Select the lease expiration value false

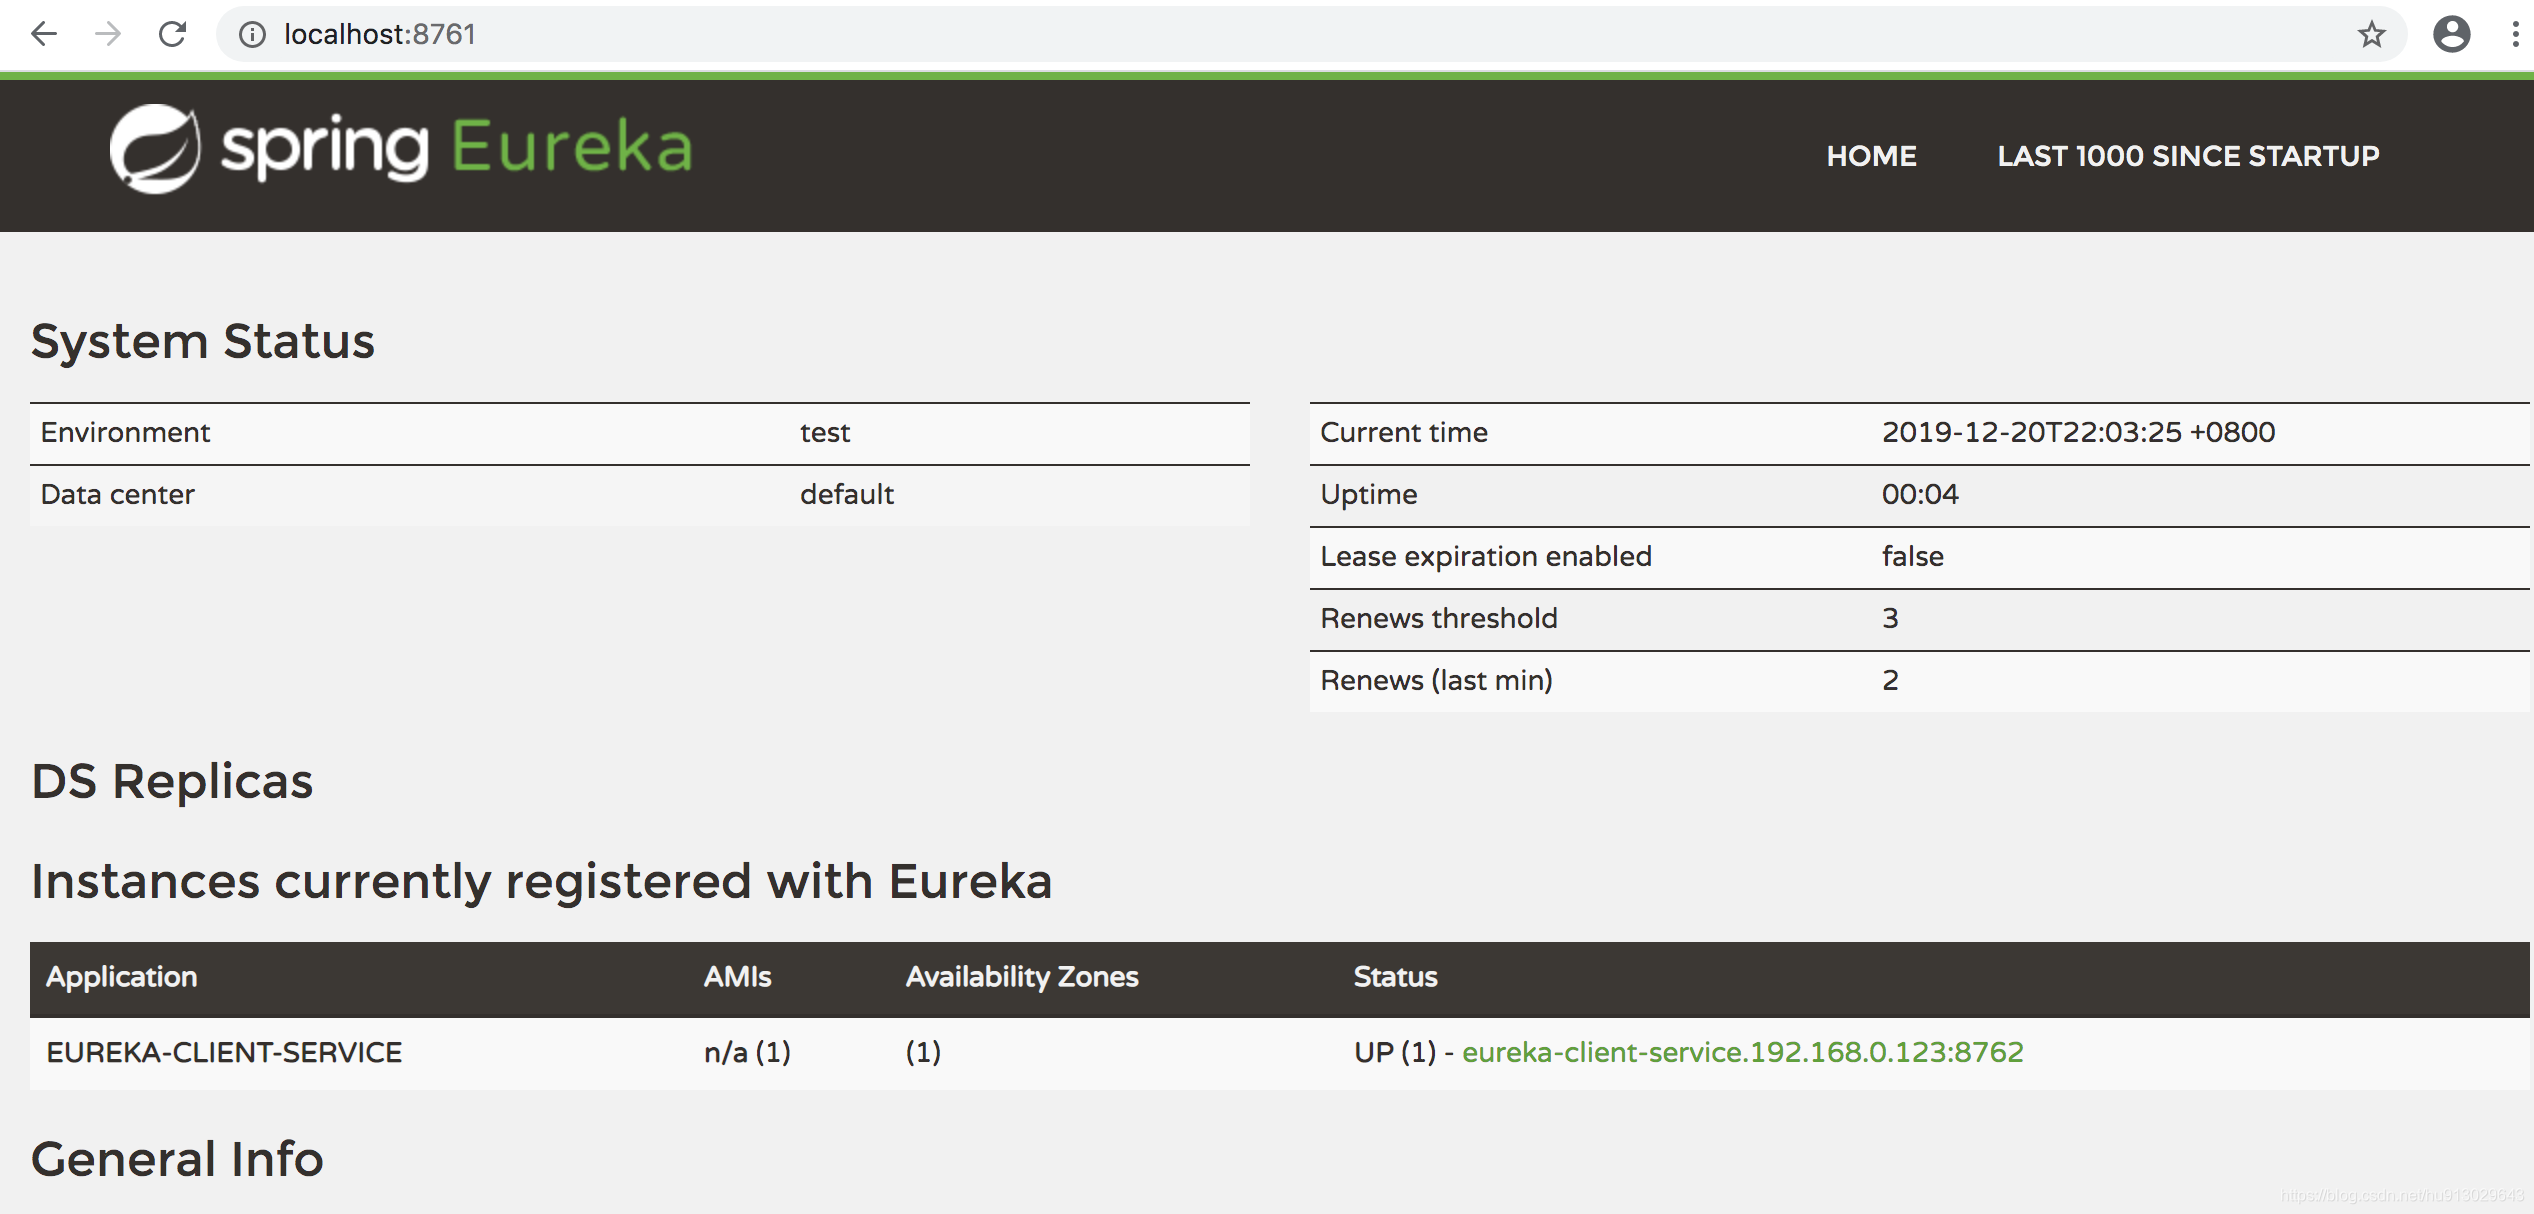[x=1912, y=556]
